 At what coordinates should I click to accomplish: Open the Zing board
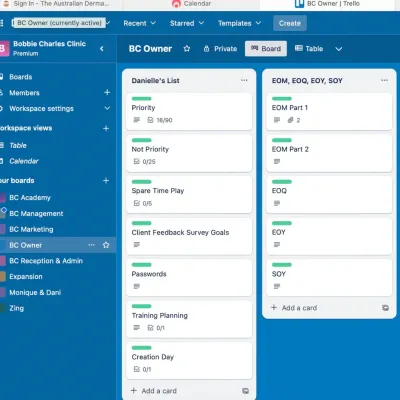click(x=16, y=308)
